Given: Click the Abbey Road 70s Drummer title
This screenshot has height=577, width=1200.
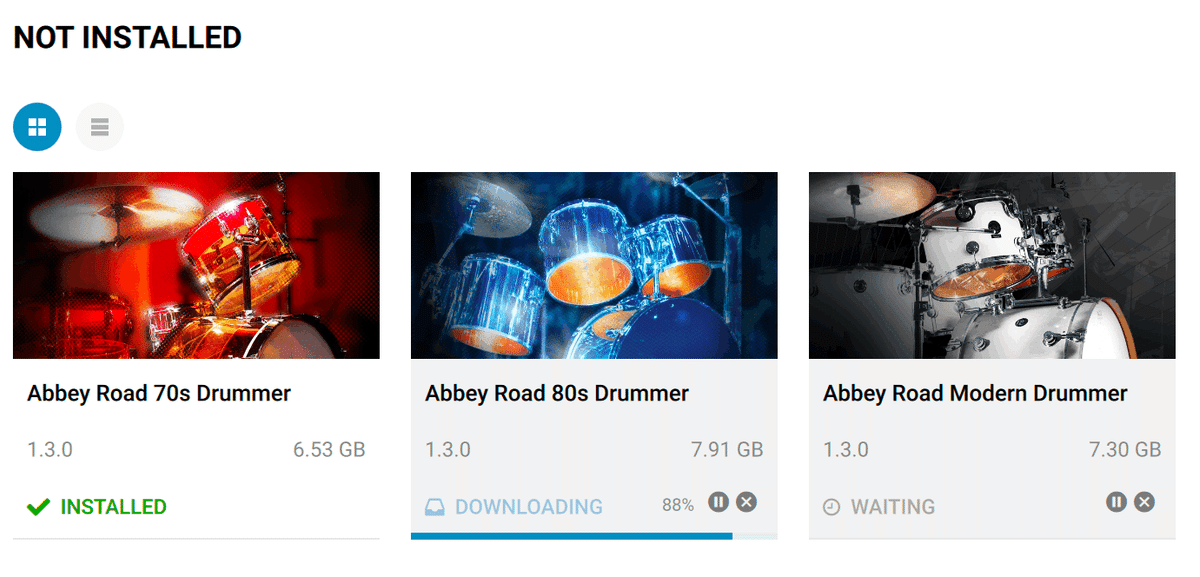Looking at the screenshot, I should tap(159, 393).
